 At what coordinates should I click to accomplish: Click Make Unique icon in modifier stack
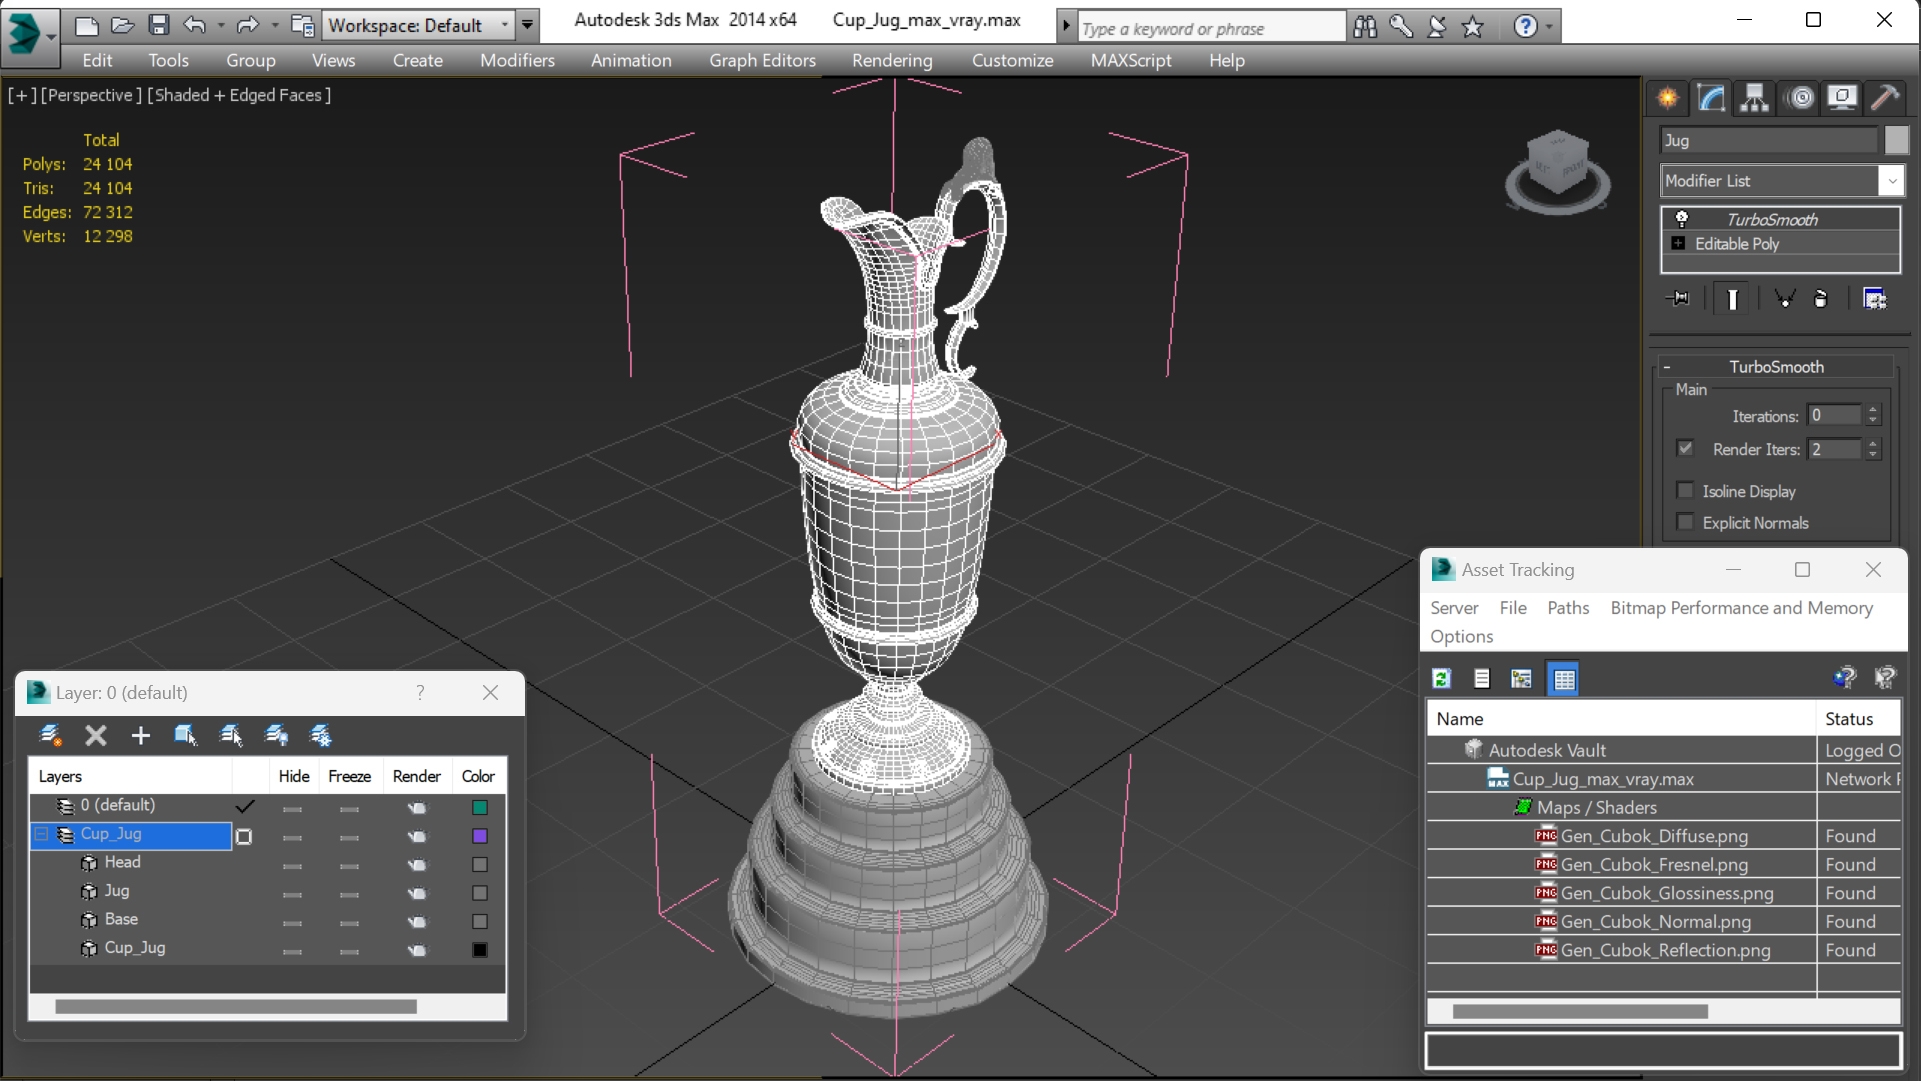1784,299
